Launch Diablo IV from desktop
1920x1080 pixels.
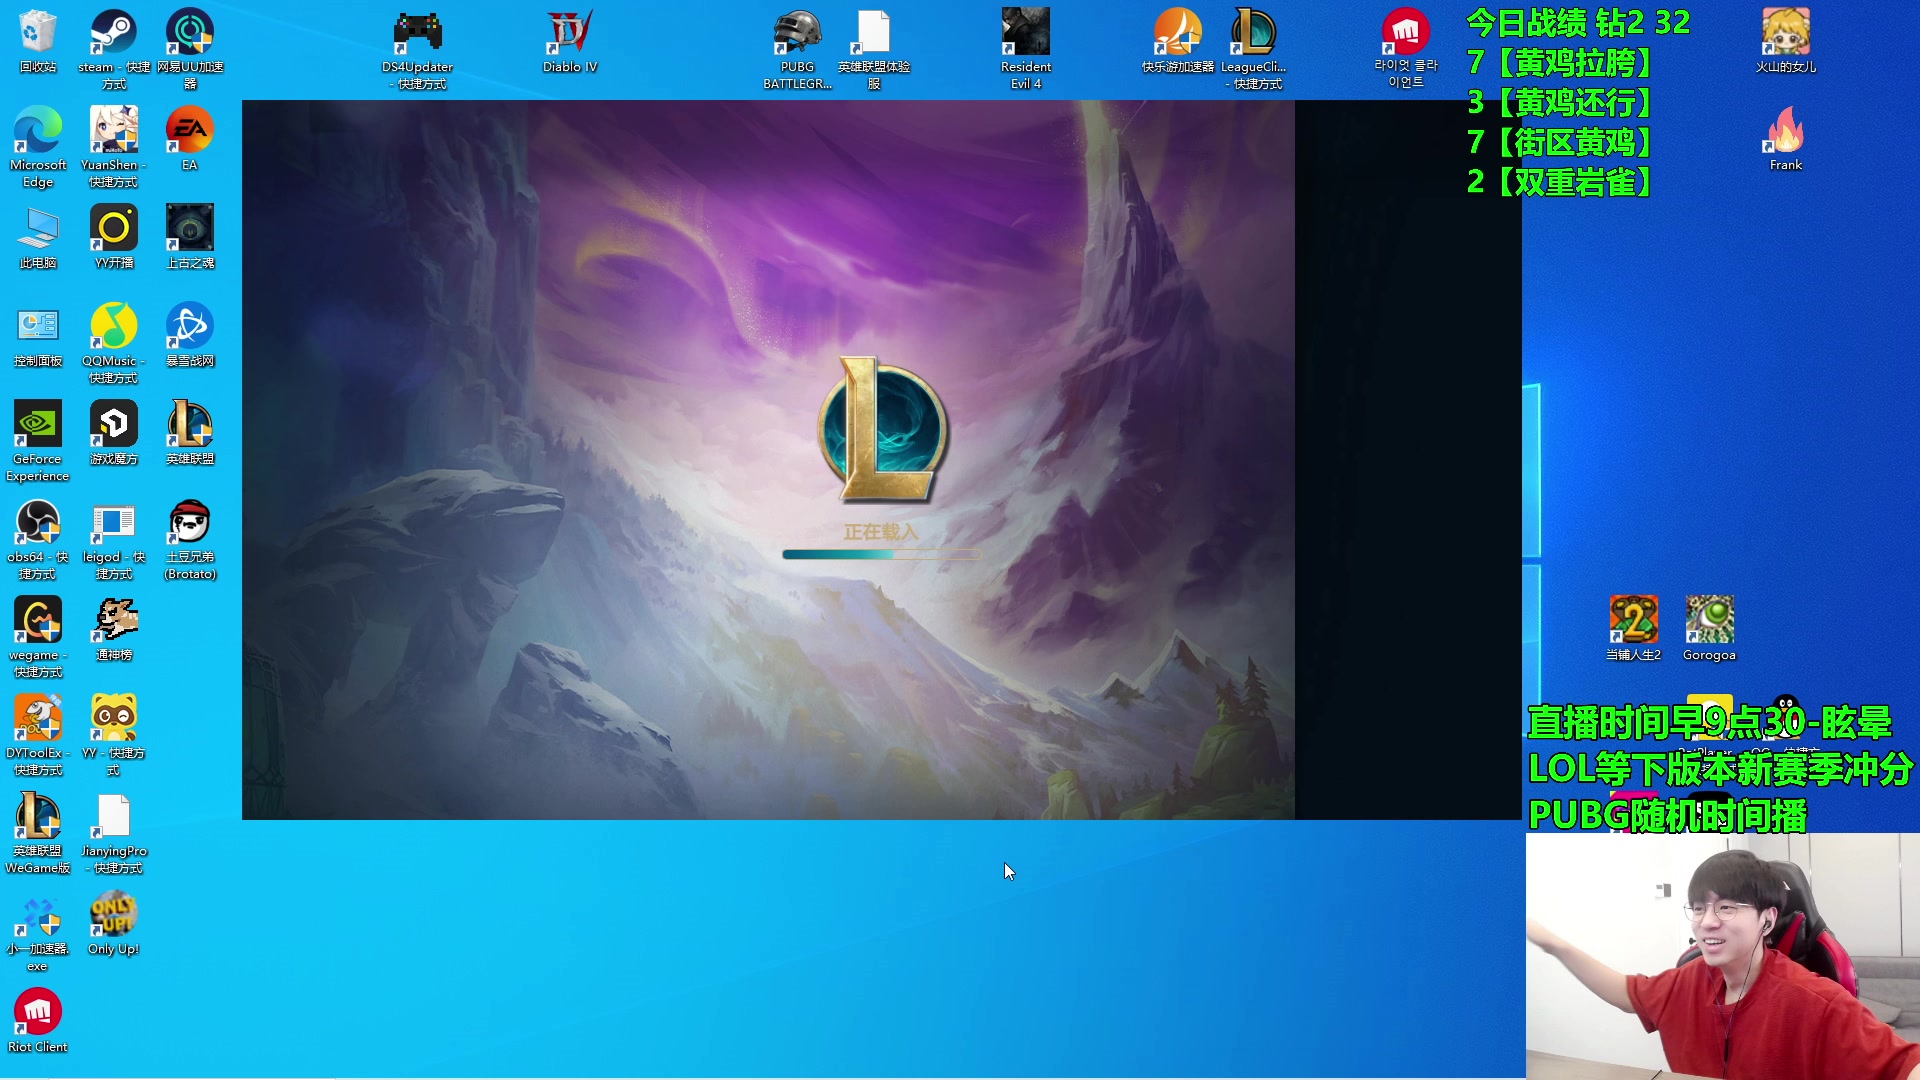[x=570, y=40]
